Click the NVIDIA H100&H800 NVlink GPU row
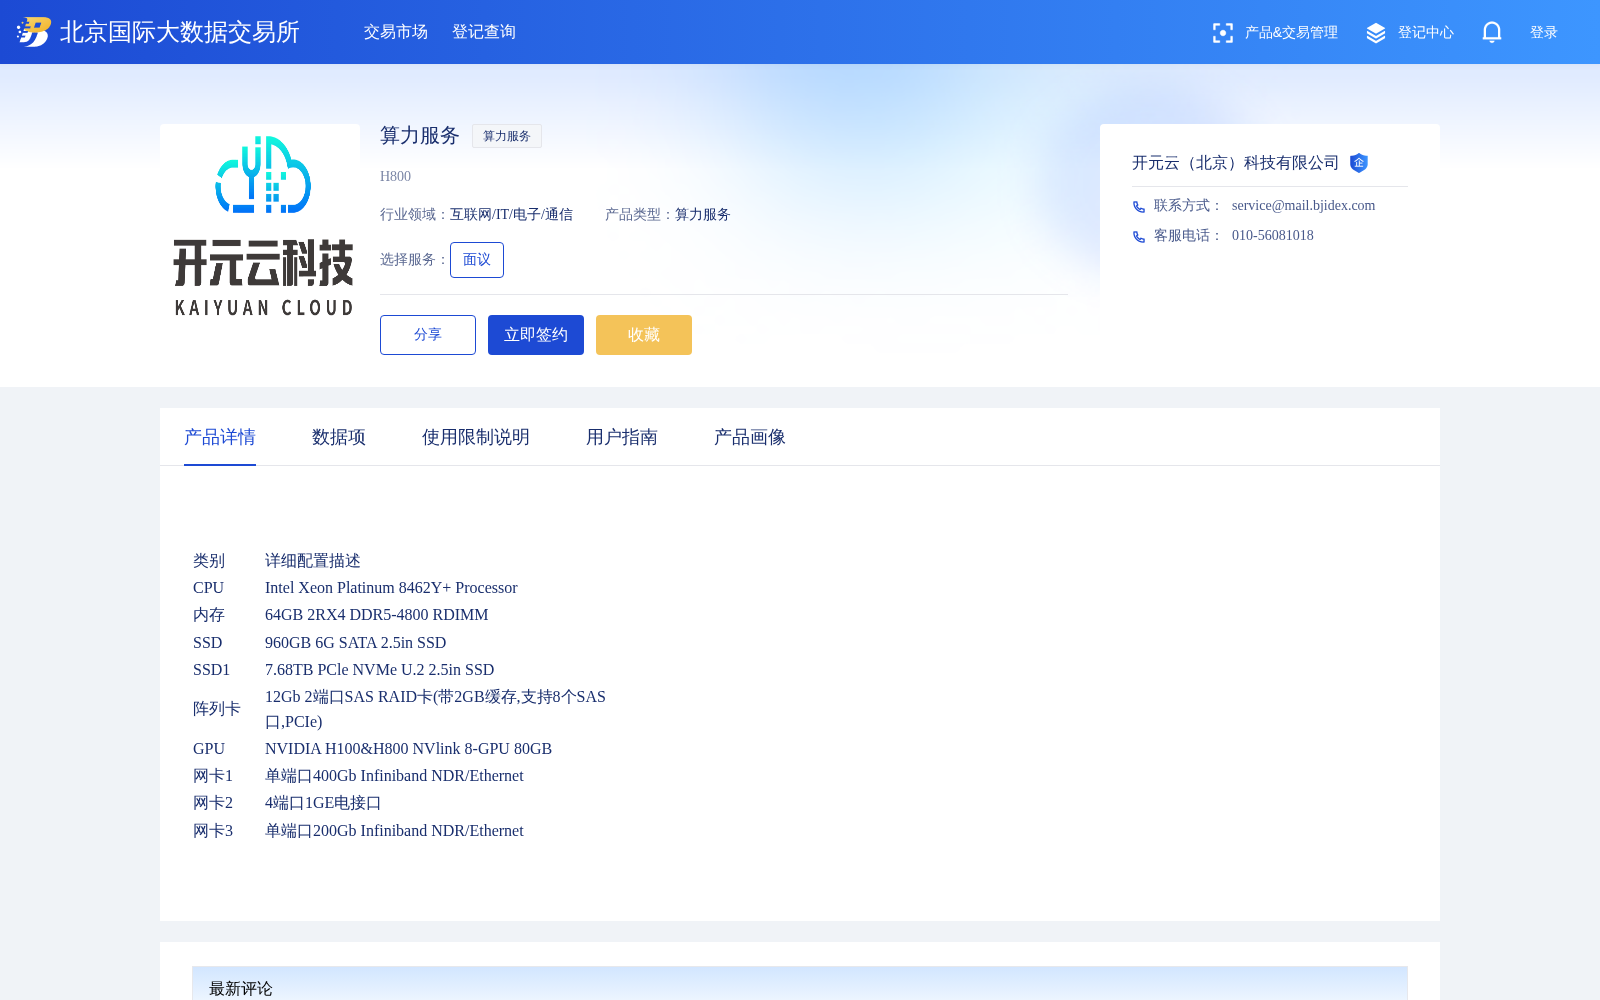 [x=408, y=749]
